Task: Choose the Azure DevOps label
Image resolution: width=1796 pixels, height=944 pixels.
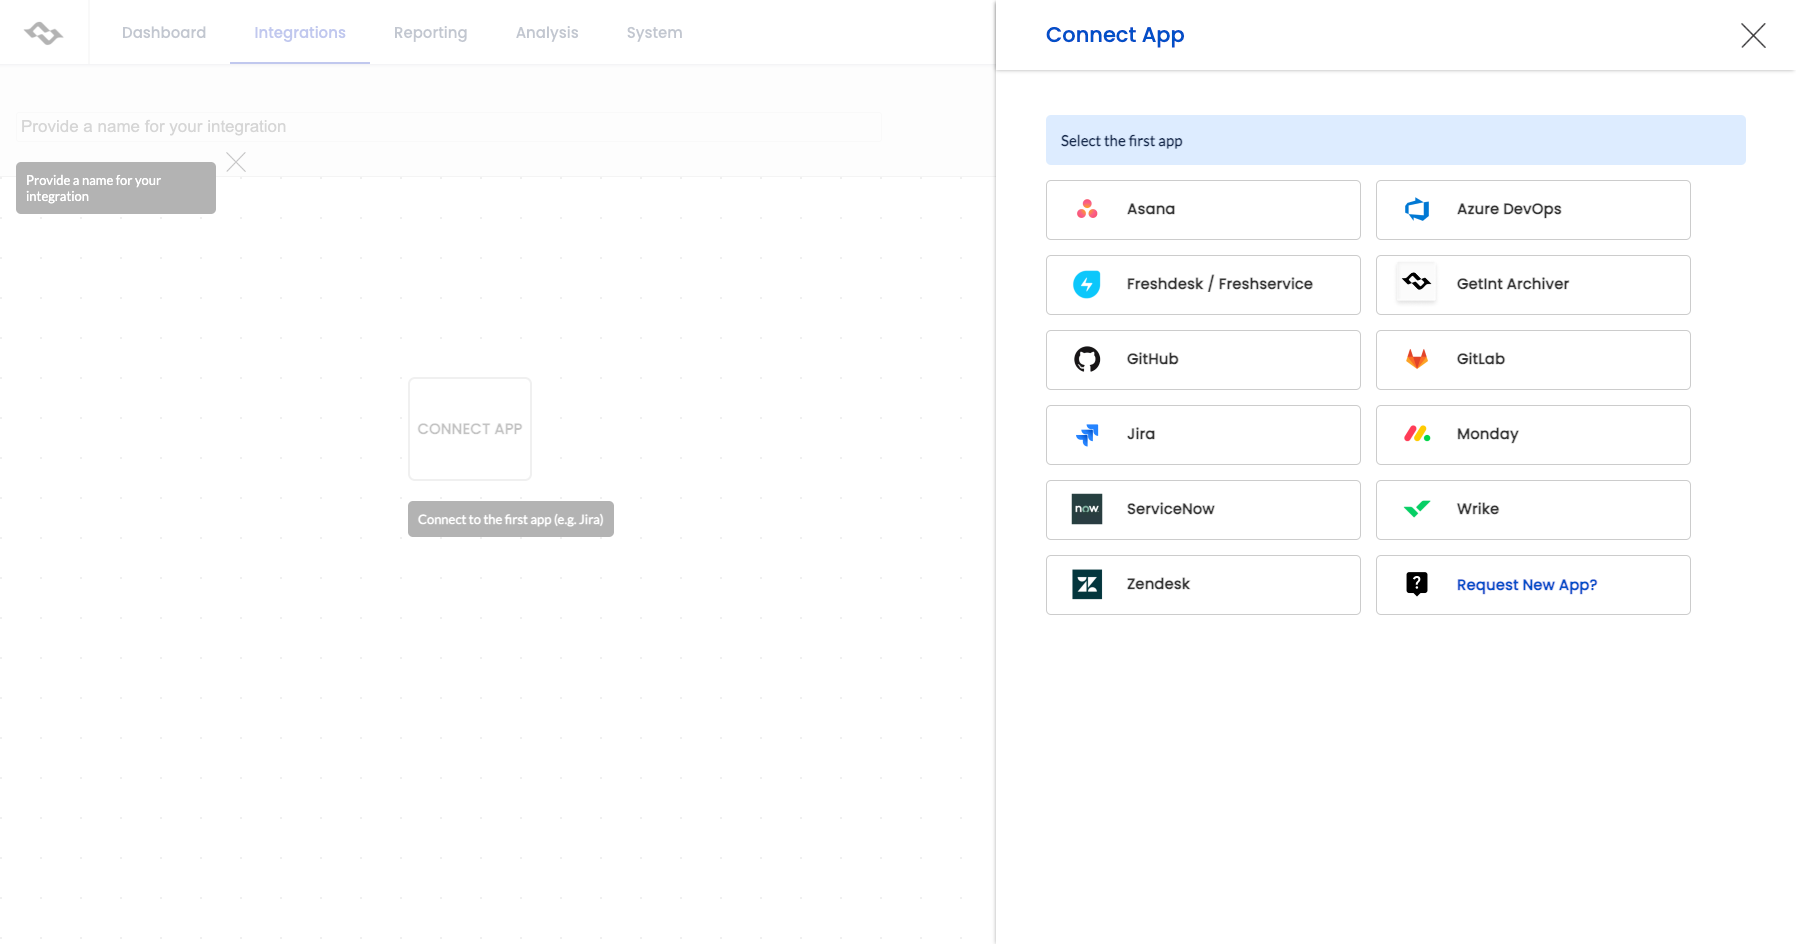Action: coord(1509,209)
